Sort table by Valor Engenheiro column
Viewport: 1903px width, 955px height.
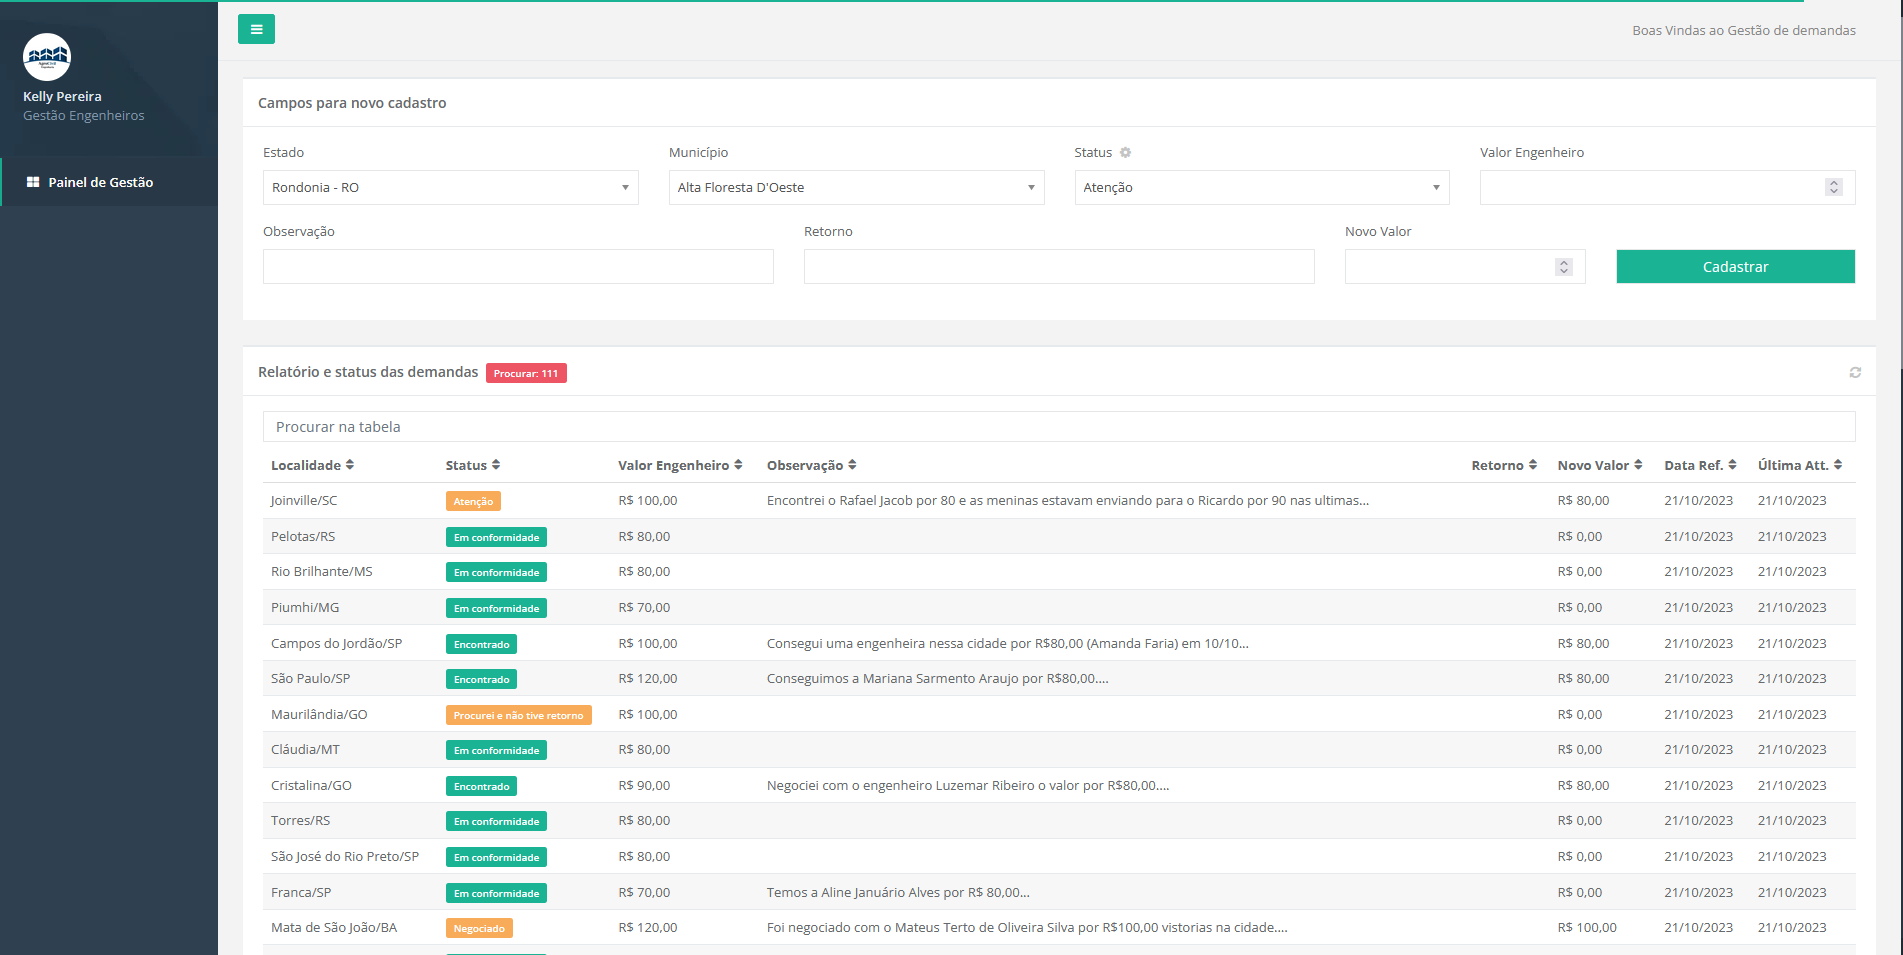click(x=679, y=465)
